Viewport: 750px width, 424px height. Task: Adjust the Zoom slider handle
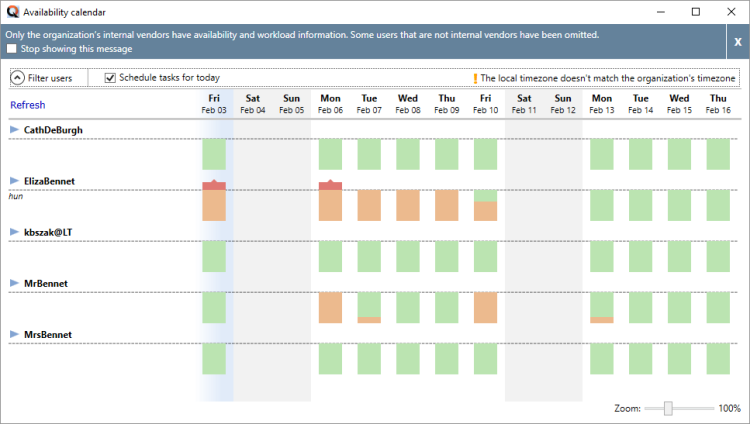(x=668, y=408)
